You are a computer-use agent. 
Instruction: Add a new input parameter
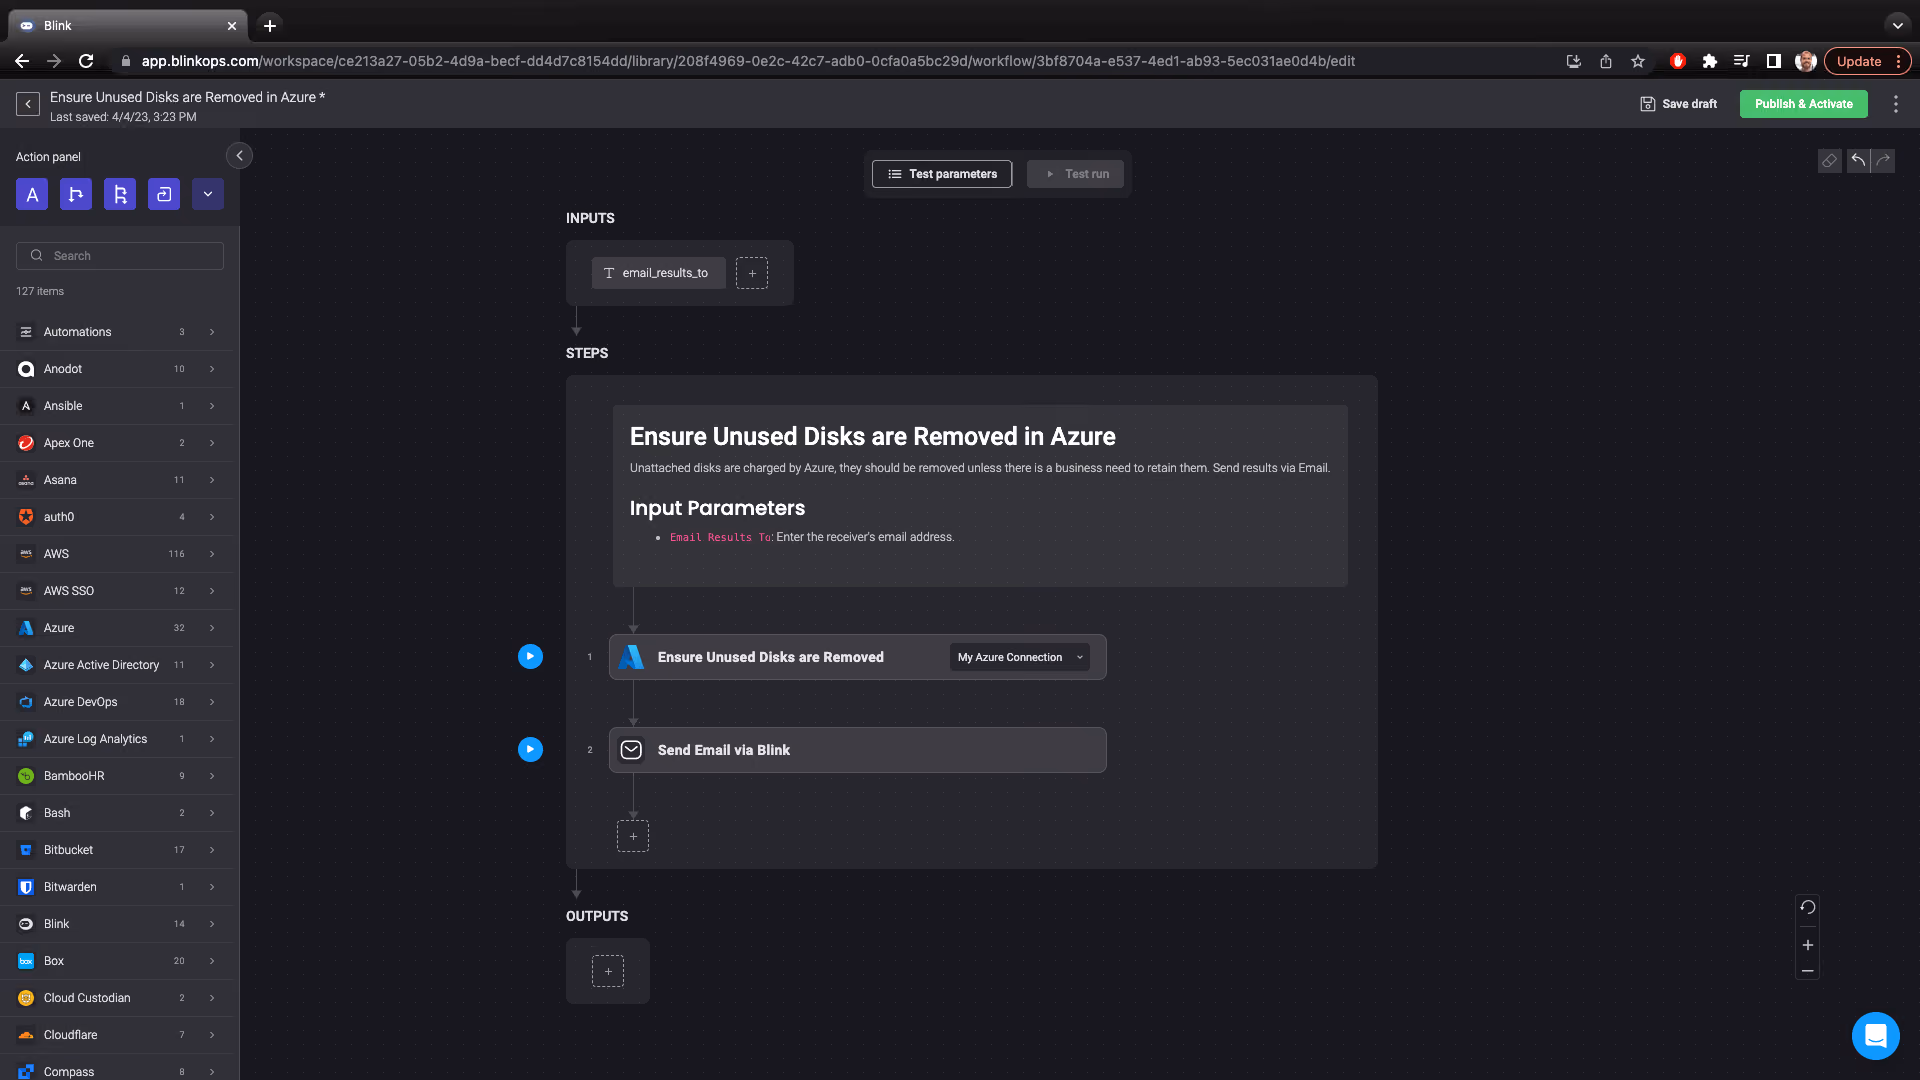(x=752, y=273)
